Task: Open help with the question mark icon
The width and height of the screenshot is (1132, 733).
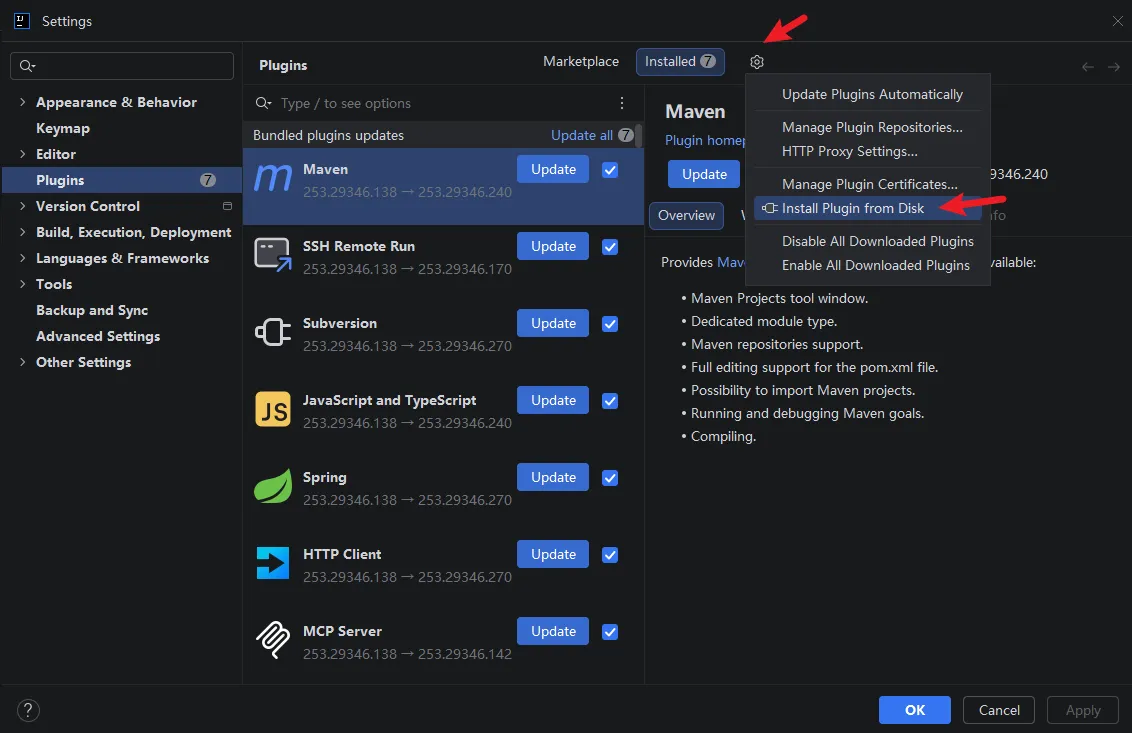Action: pyautogui.click(x=28, y=711)
